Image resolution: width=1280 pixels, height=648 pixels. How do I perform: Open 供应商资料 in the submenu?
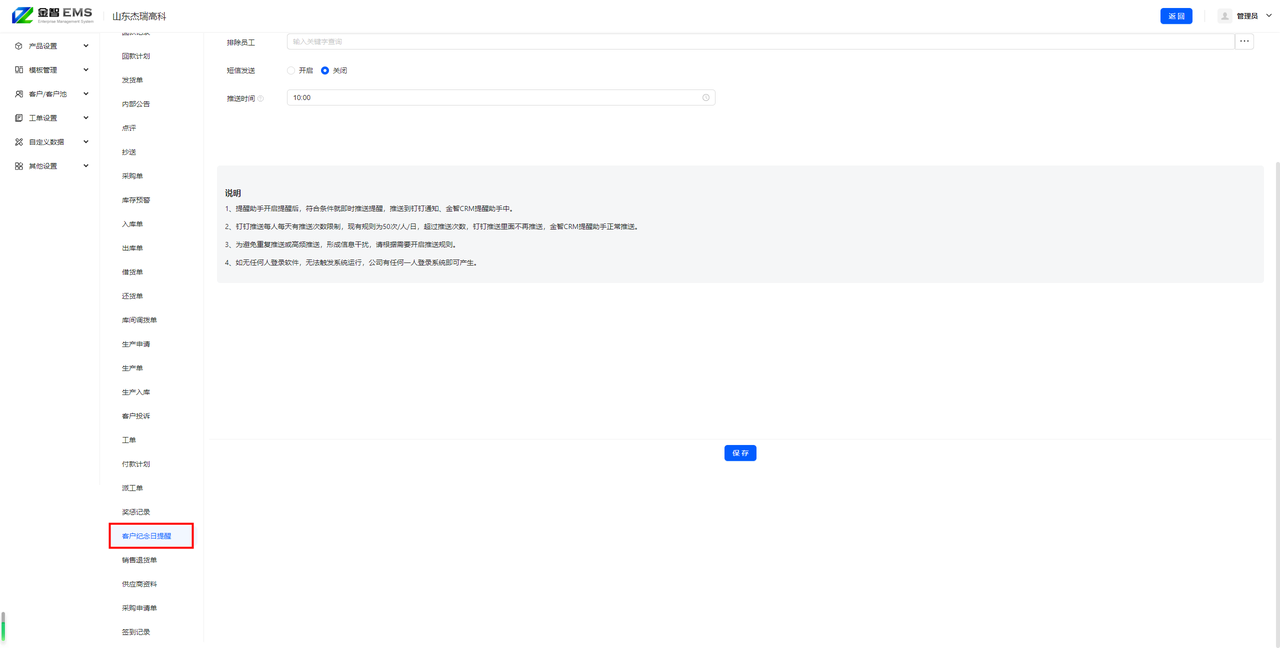(x=140, y=584)
